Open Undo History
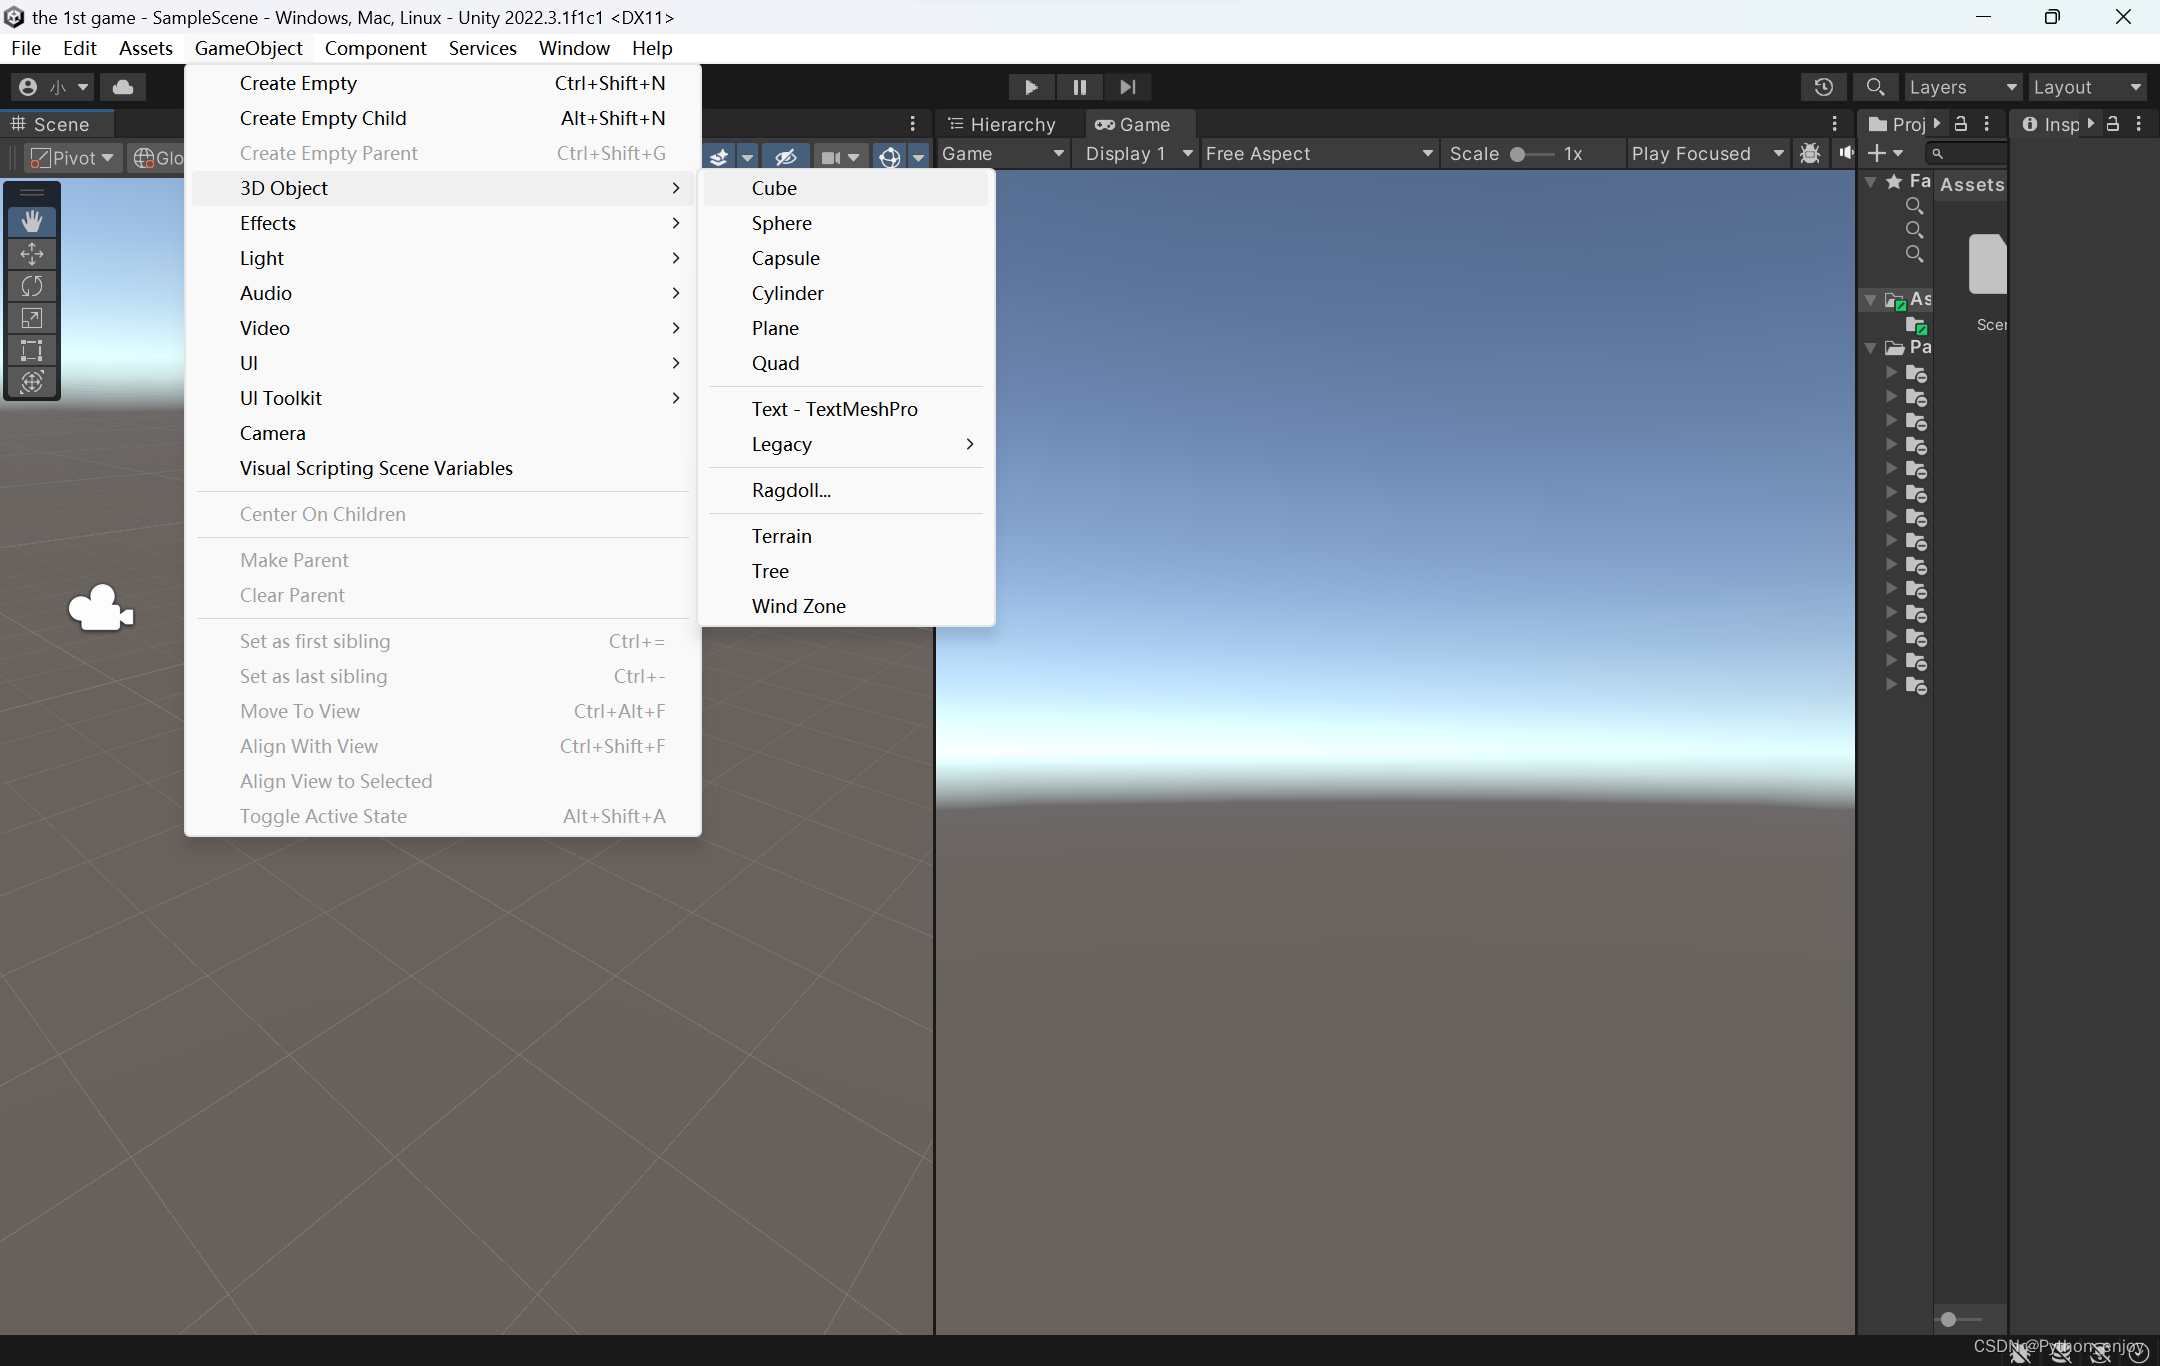The height and width of the screenshot is (1366, 2160). coord(1824,87)
